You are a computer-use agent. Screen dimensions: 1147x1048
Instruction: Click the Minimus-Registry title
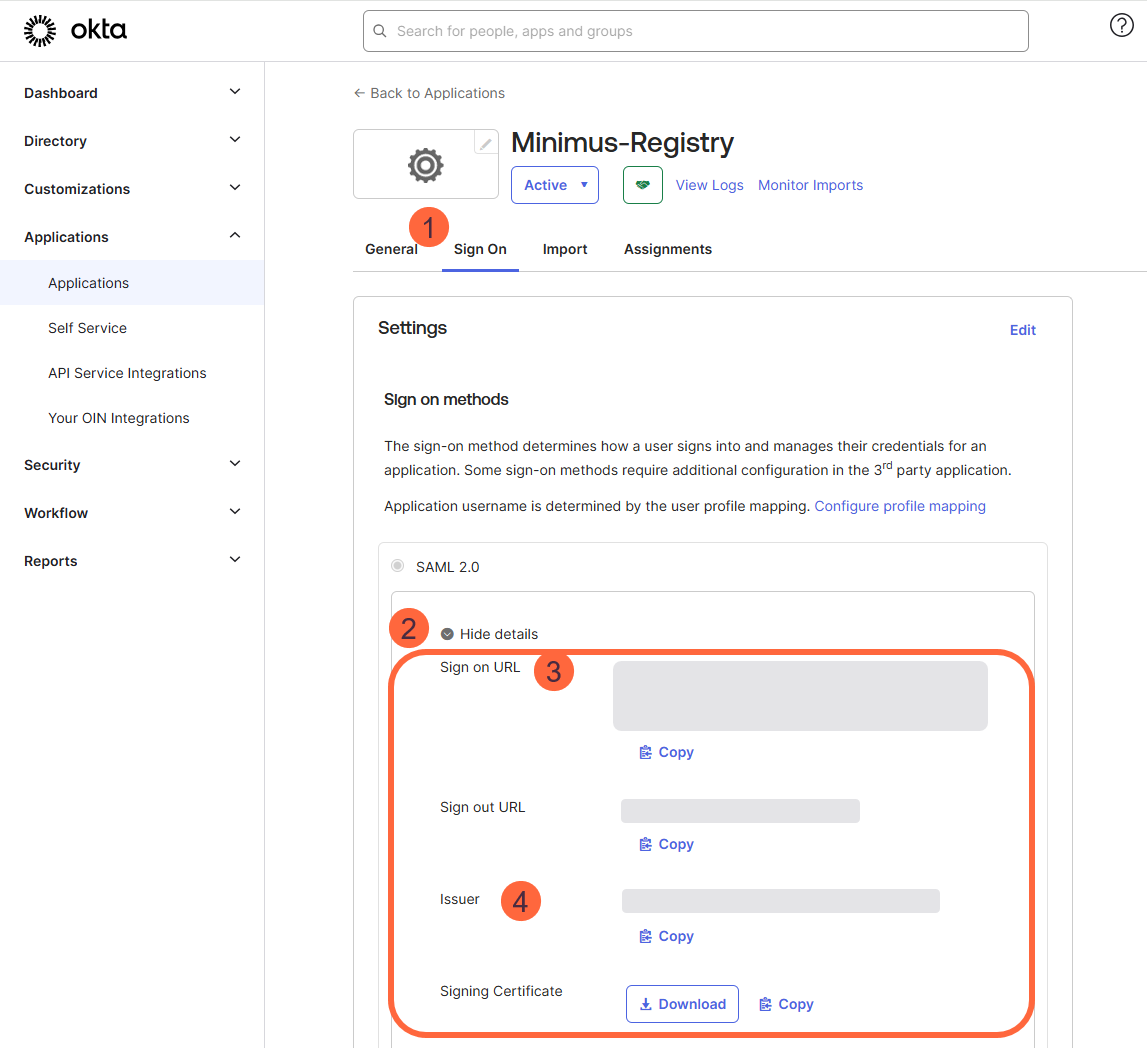(x=623, y=143)
